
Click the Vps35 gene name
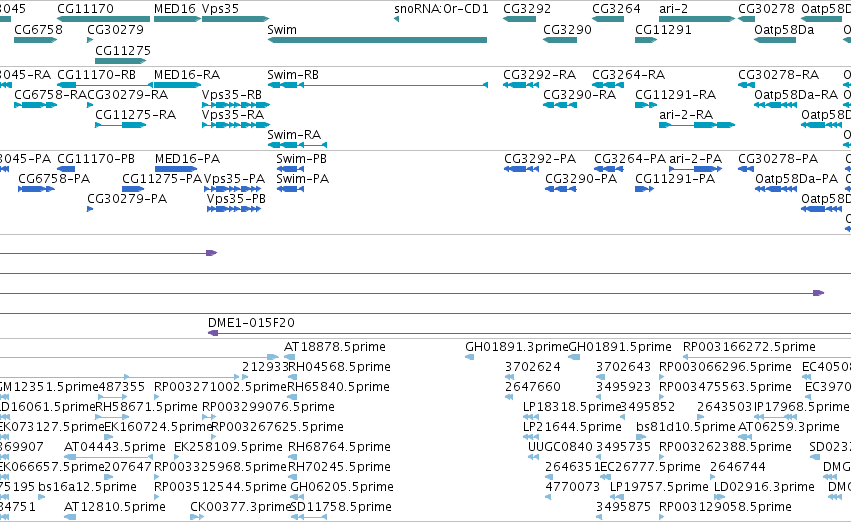click(220, 9)
